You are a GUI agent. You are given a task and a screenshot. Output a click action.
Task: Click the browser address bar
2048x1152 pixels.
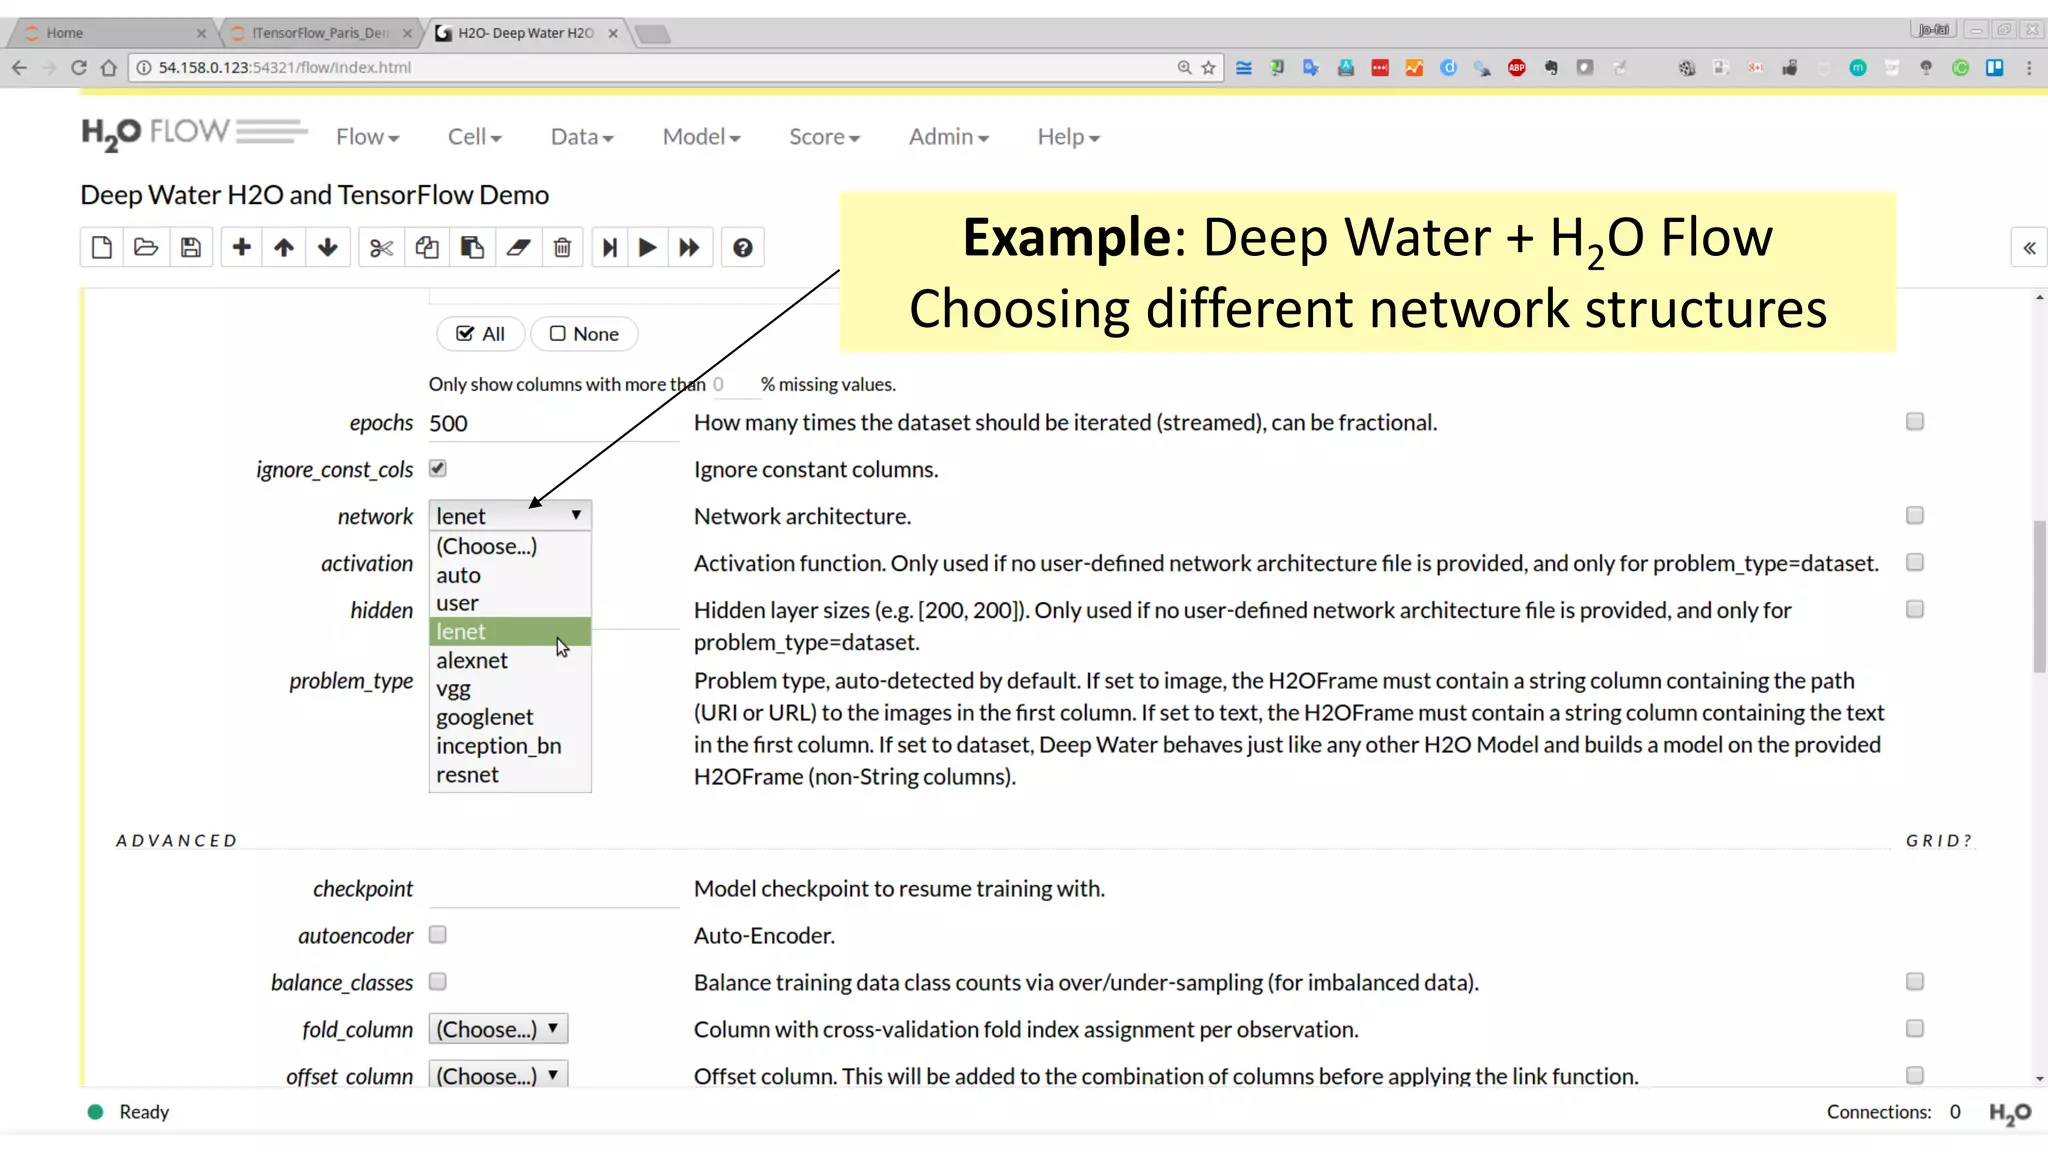pos(660,67)
